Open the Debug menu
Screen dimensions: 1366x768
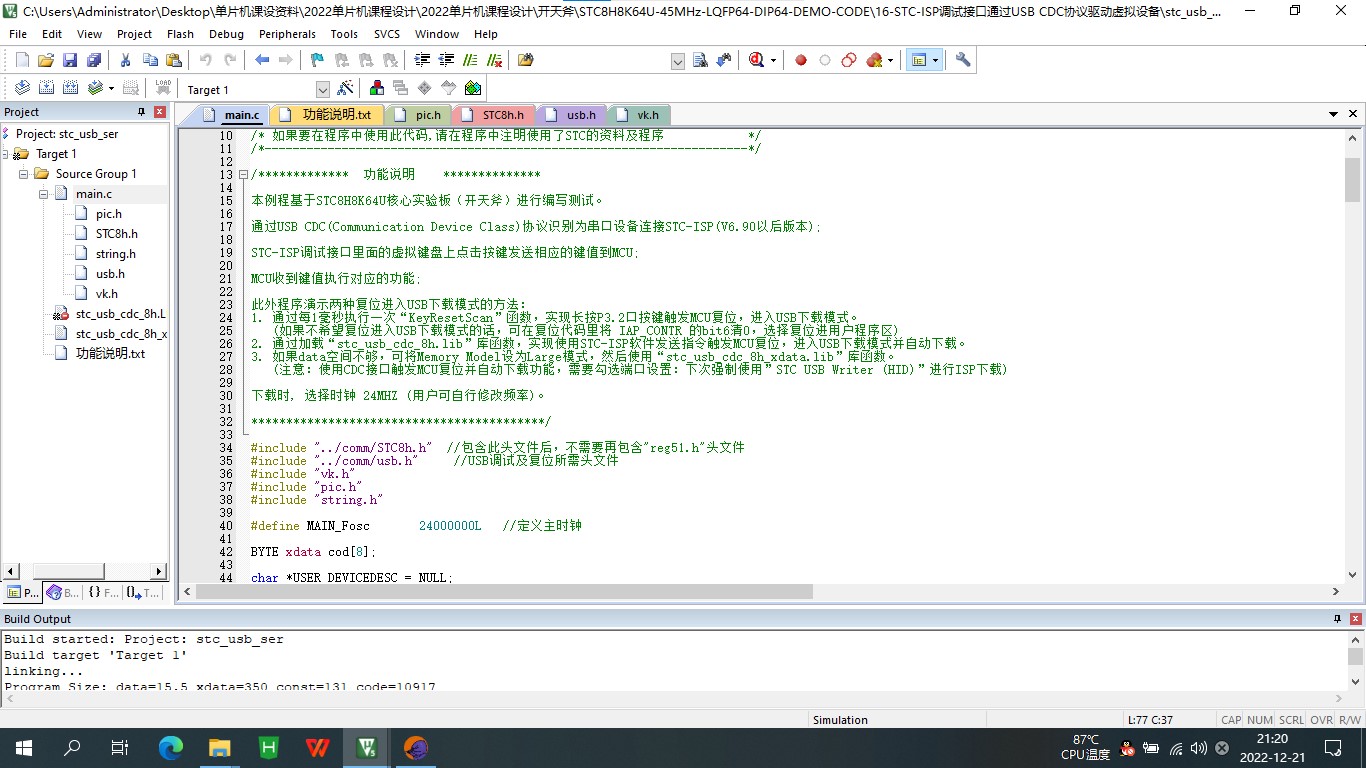226,33
